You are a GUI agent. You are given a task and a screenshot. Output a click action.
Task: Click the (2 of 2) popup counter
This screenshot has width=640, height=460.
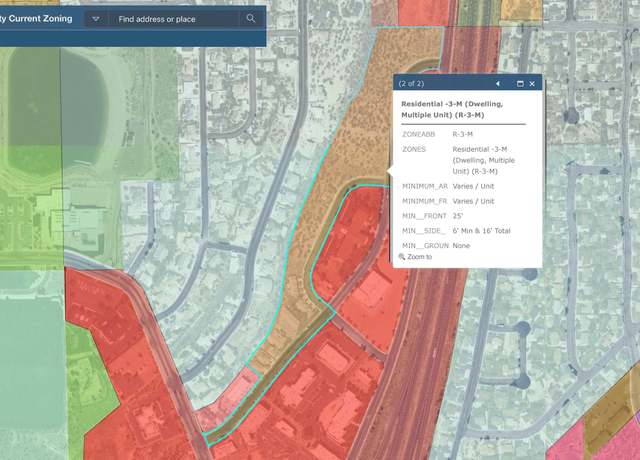click(x=411, y=84)
